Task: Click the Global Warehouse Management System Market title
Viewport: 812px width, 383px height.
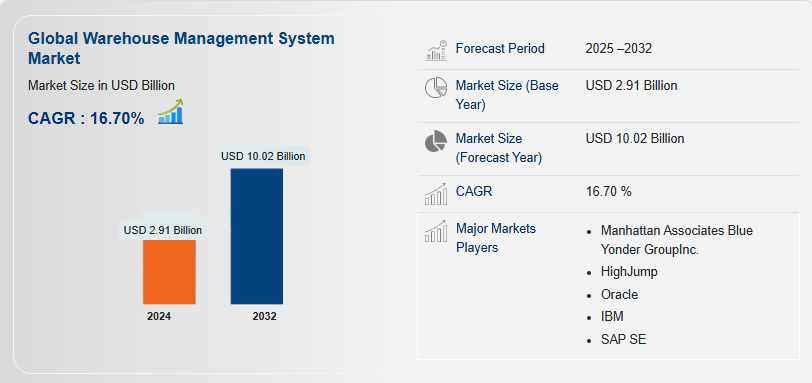Action: [x=181, y=48]
